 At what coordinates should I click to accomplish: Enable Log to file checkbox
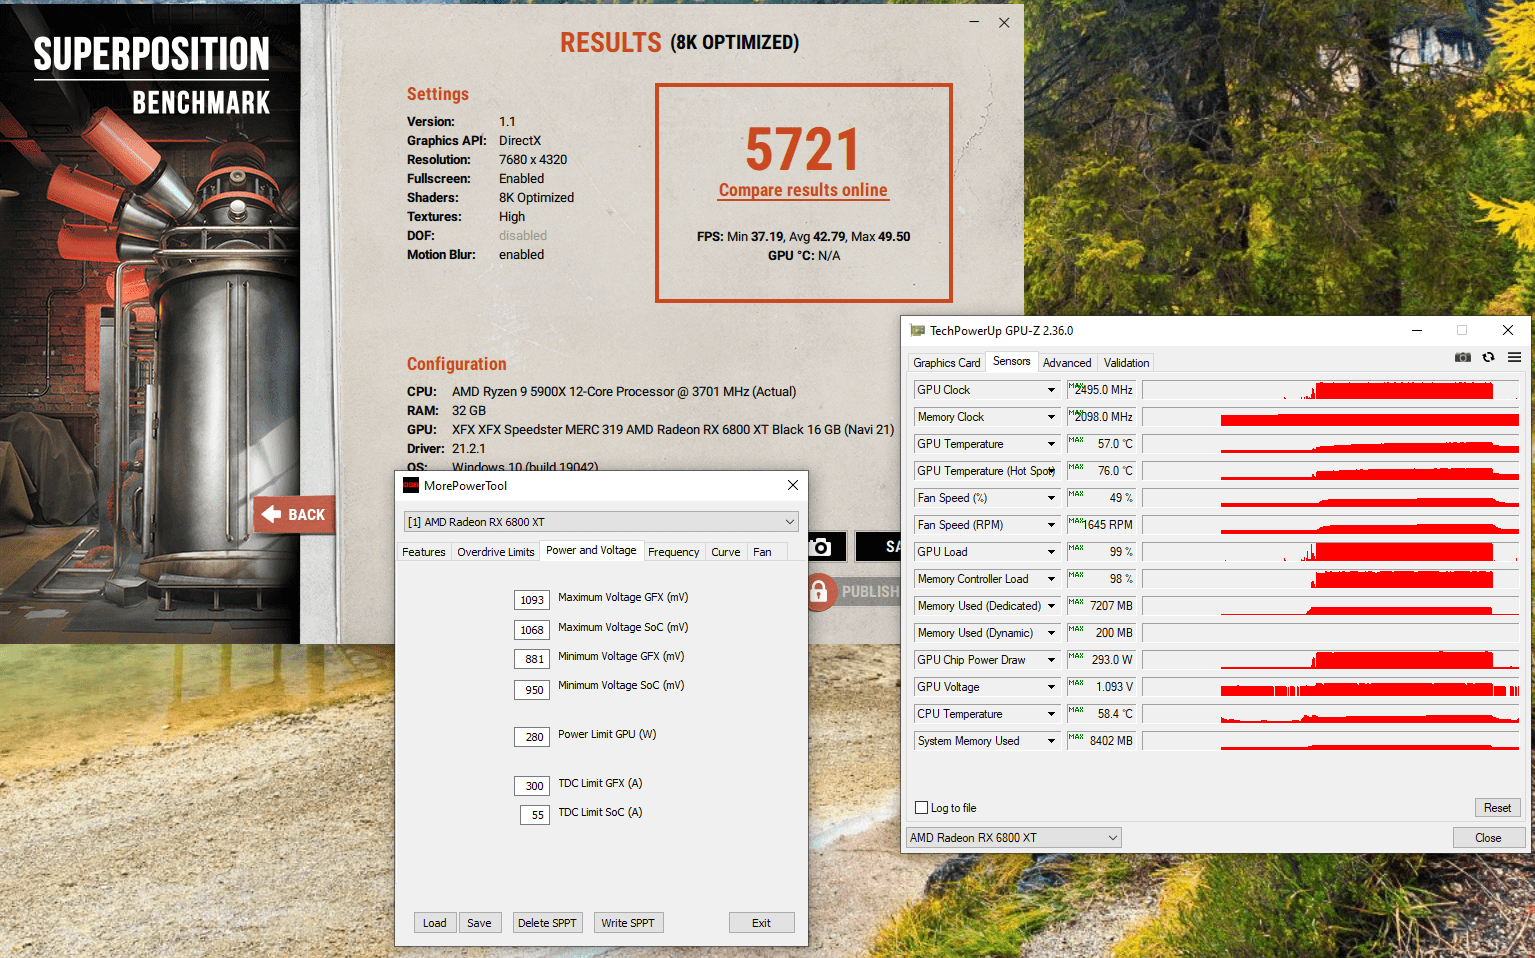(x=922, y=808)
